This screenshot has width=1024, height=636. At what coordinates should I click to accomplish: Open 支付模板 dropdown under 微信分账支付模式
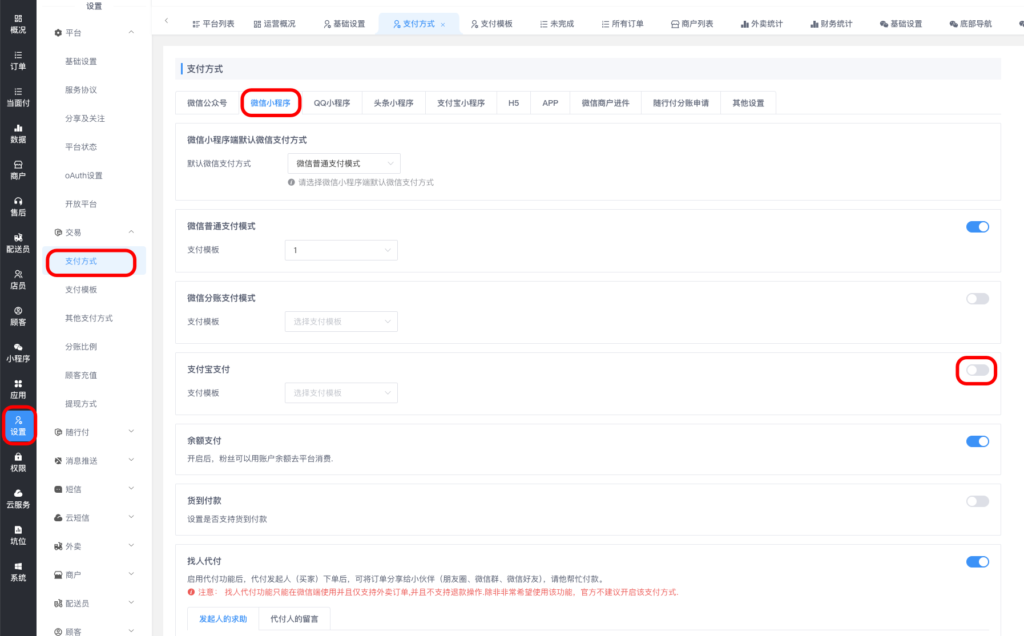click(340, 321)
